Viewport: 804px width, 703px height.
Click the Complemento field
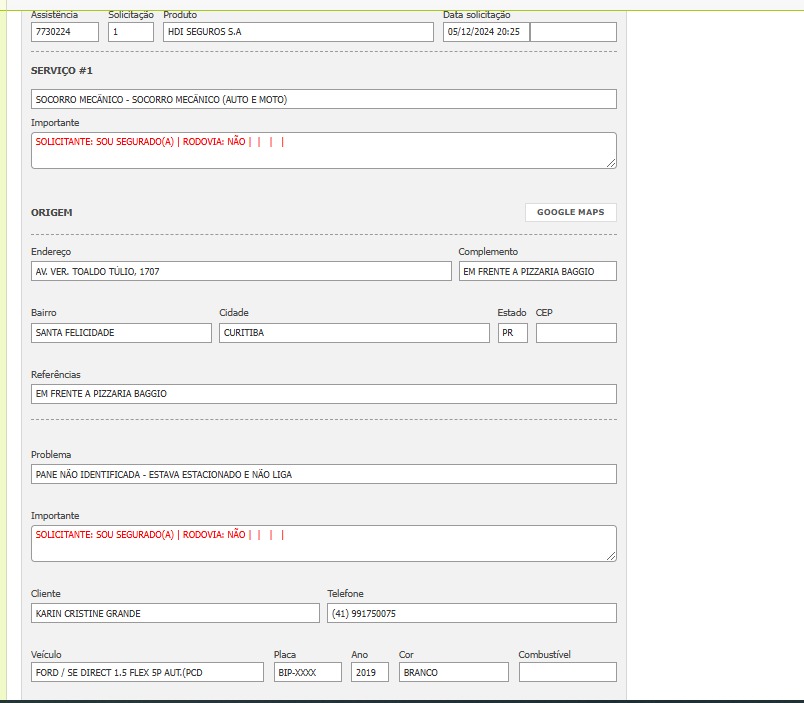(x=538, y=271)
